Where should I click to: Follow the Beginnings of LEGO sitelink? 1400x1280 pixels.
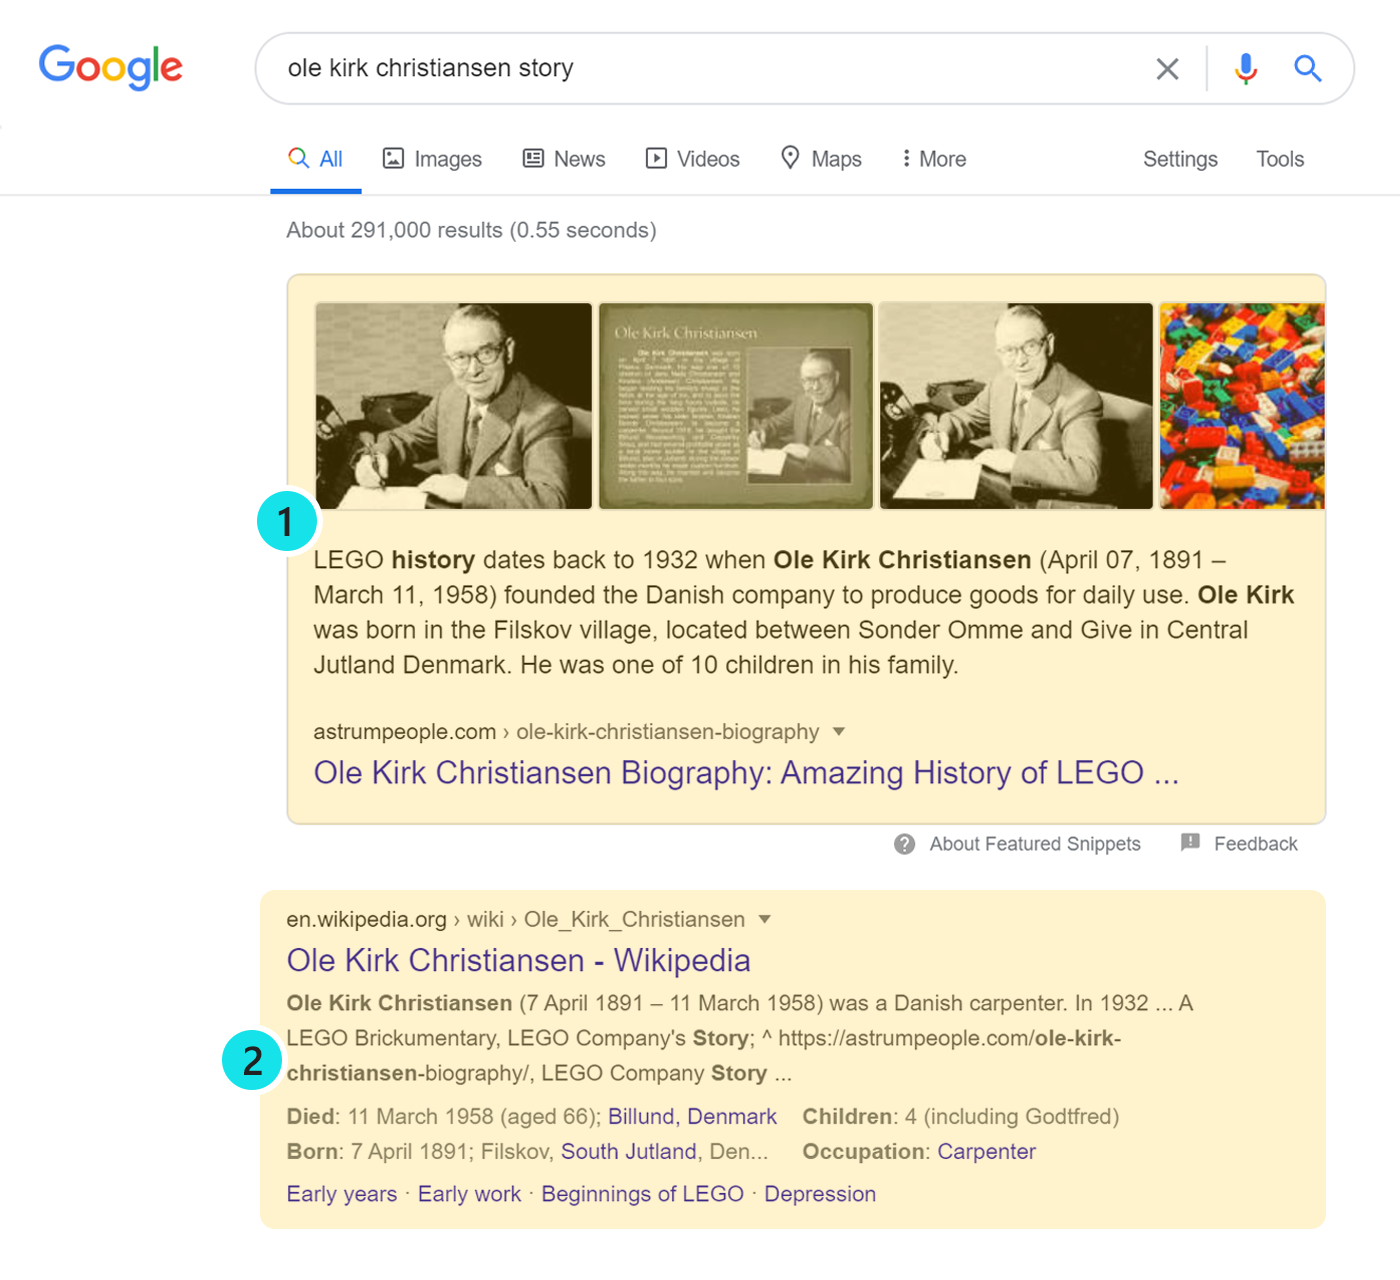[x=642, y=1194]
